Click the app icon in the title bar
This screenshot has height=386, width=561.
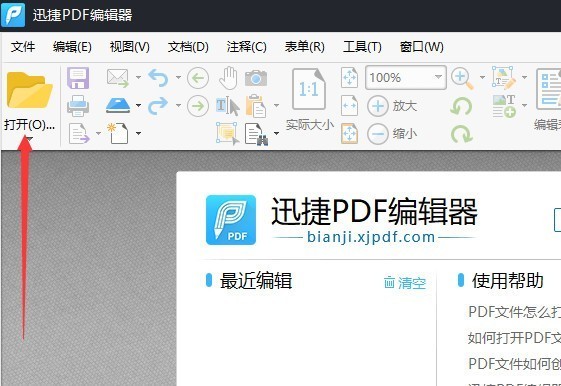click(x=13, y=15)
